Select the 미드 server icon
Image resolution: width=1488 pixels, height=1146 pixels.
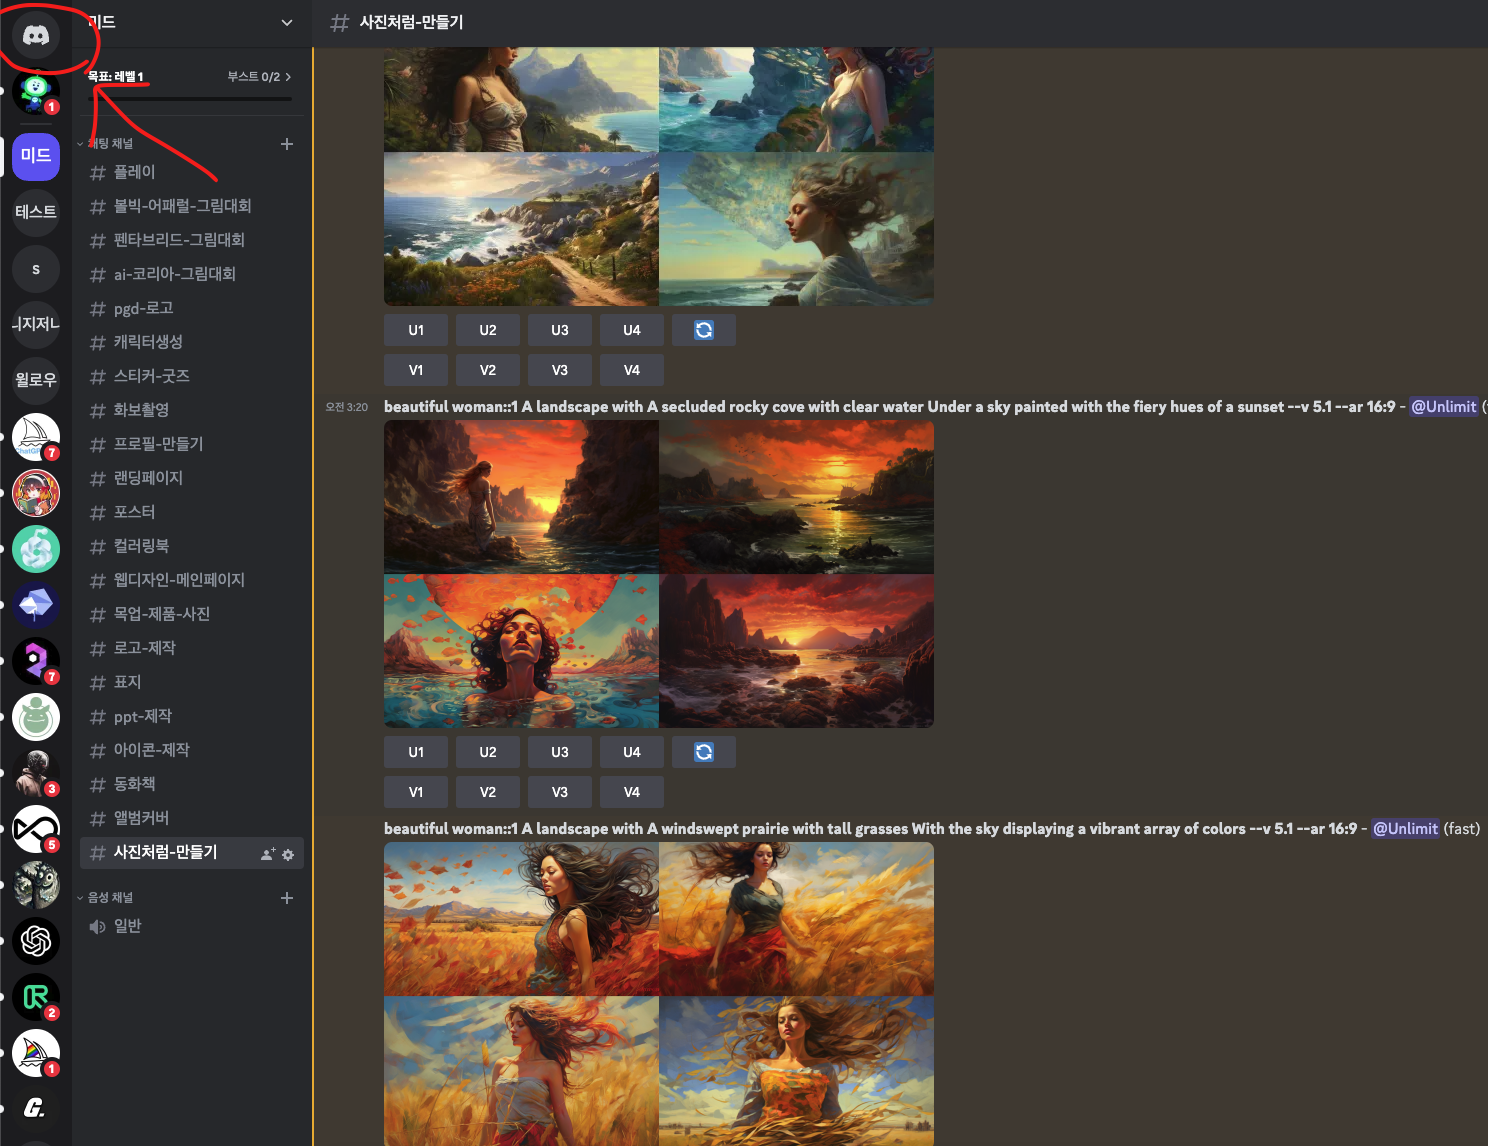[36, 156]
